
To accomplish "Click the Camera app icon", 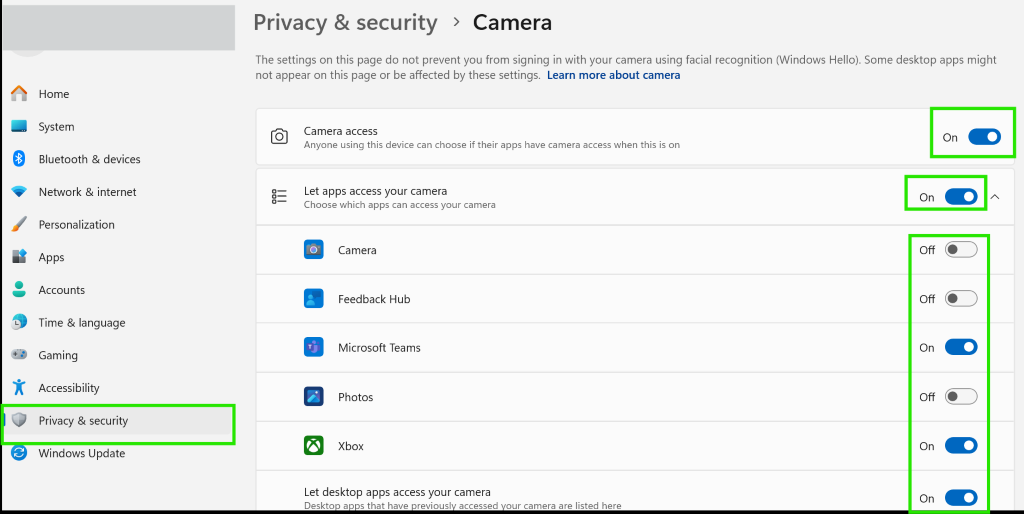I will [x=313, y=250].
